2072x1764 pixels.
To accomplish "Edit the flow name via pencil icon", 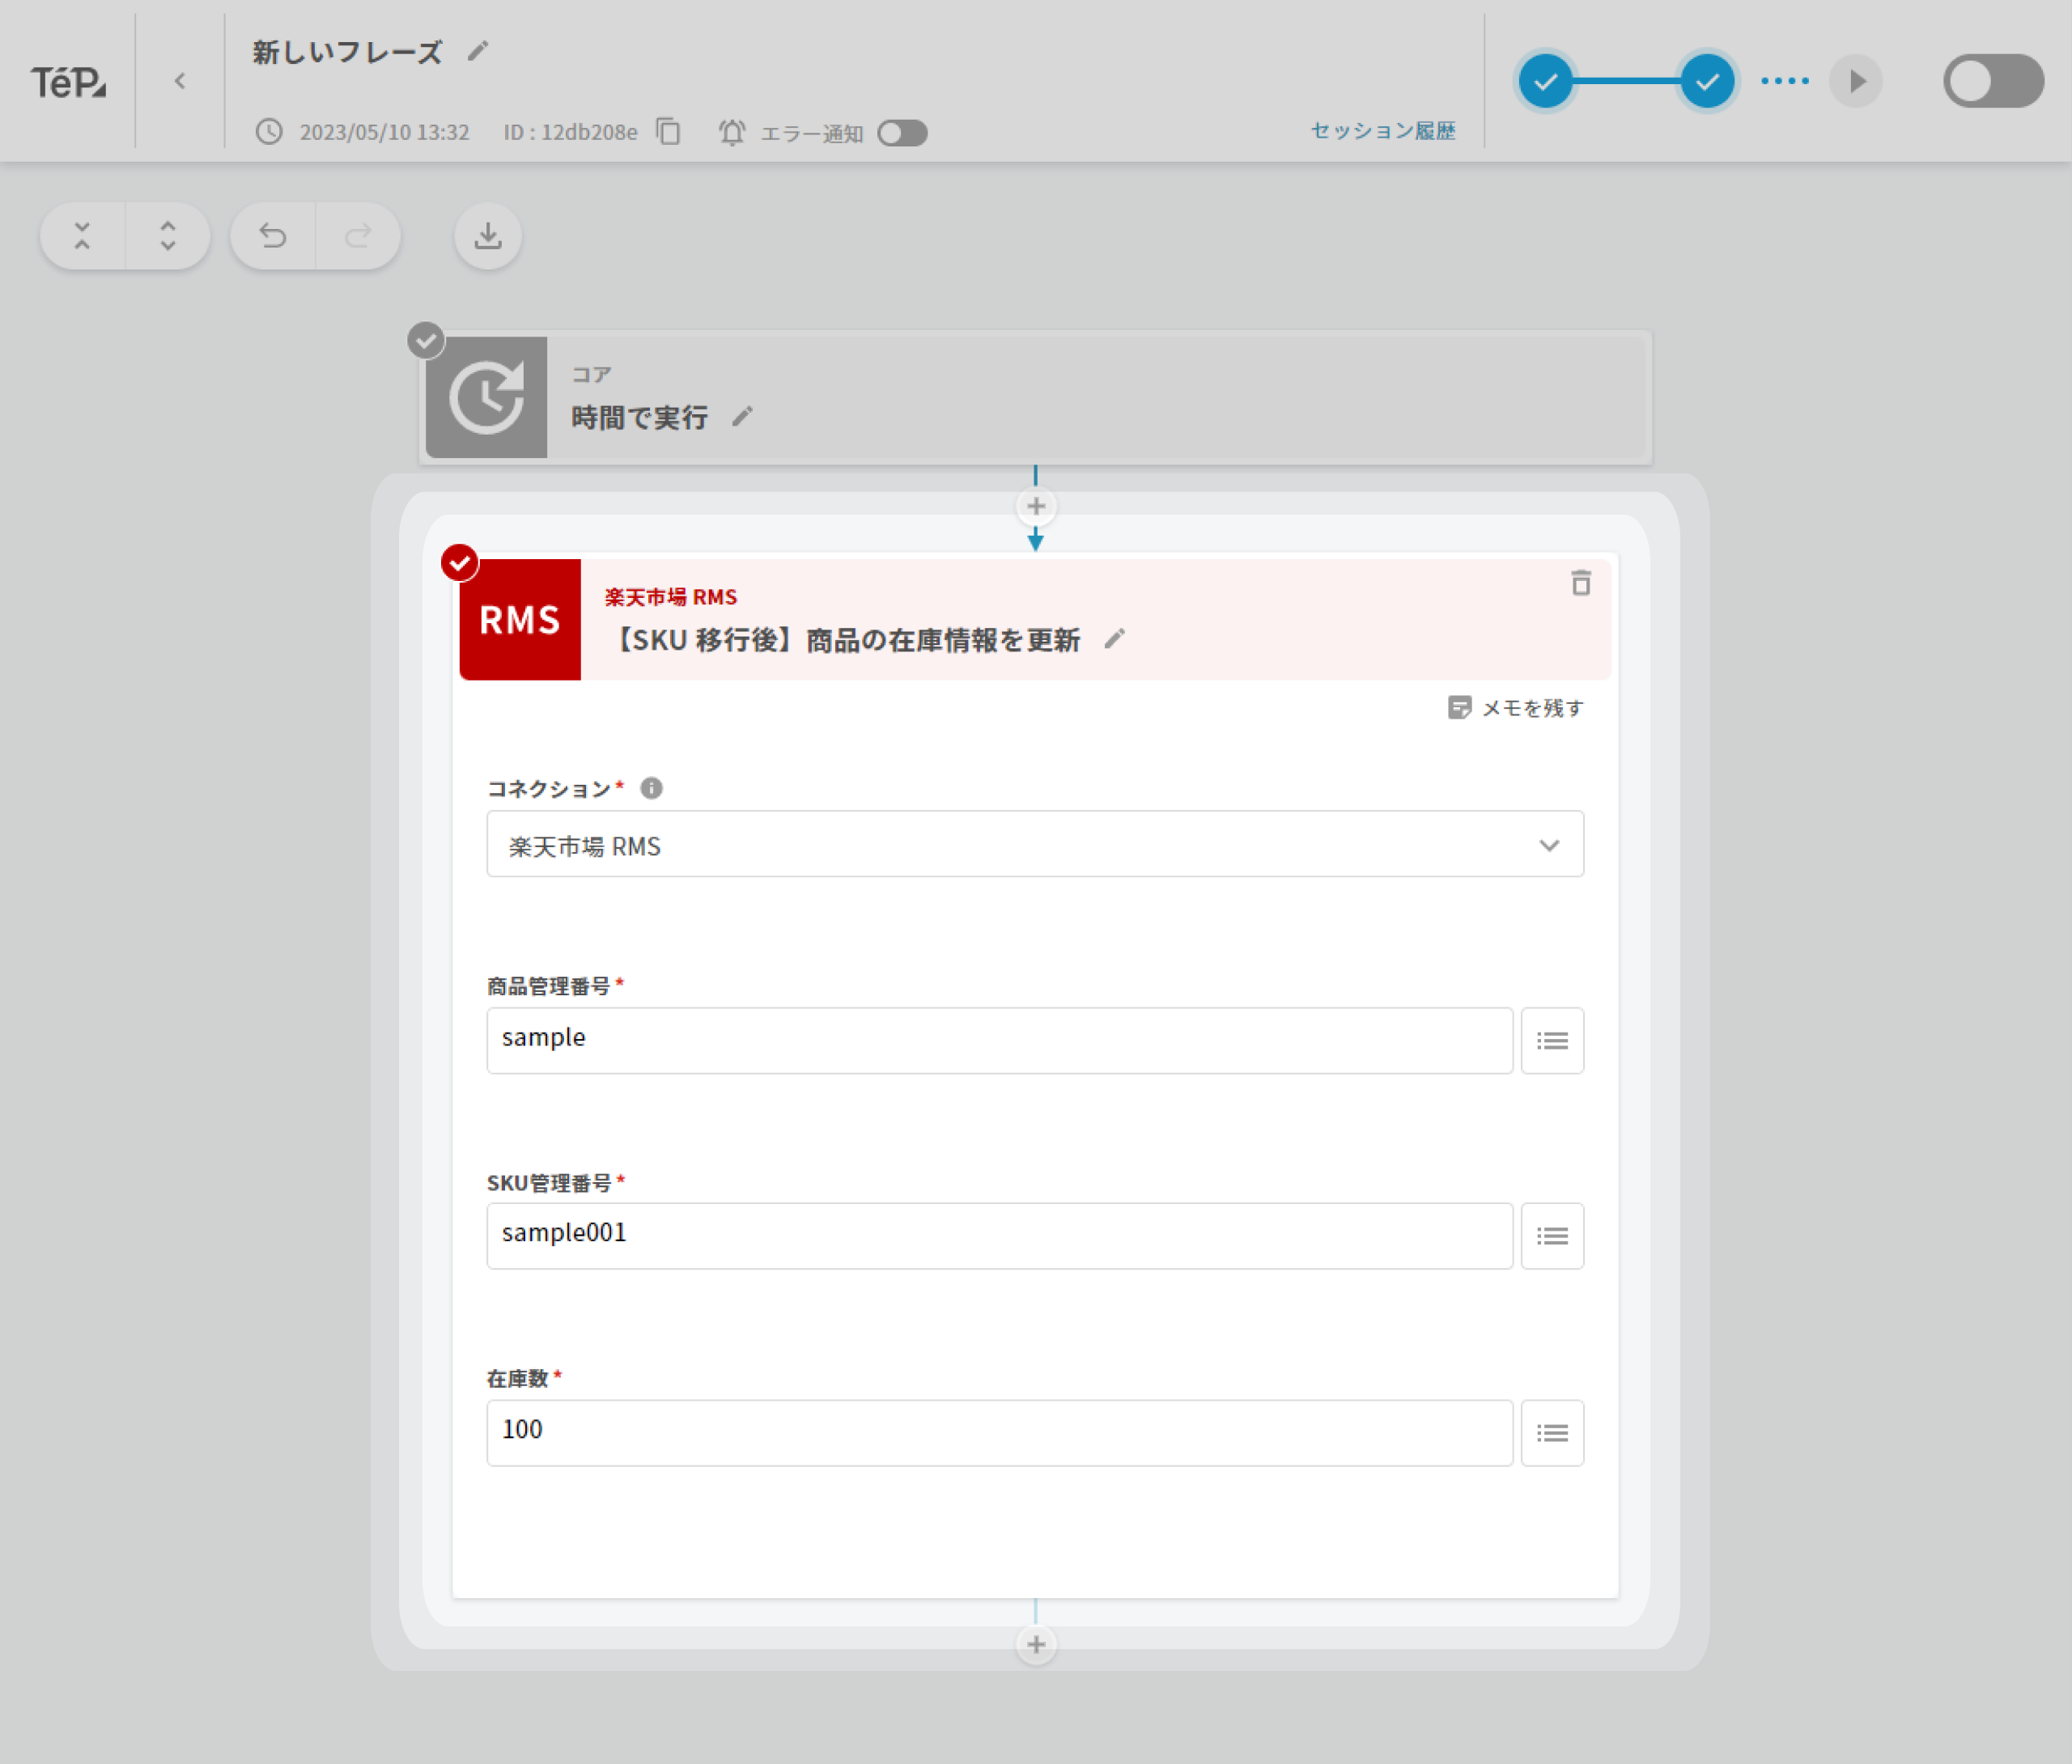I will (x=478, y=51).
